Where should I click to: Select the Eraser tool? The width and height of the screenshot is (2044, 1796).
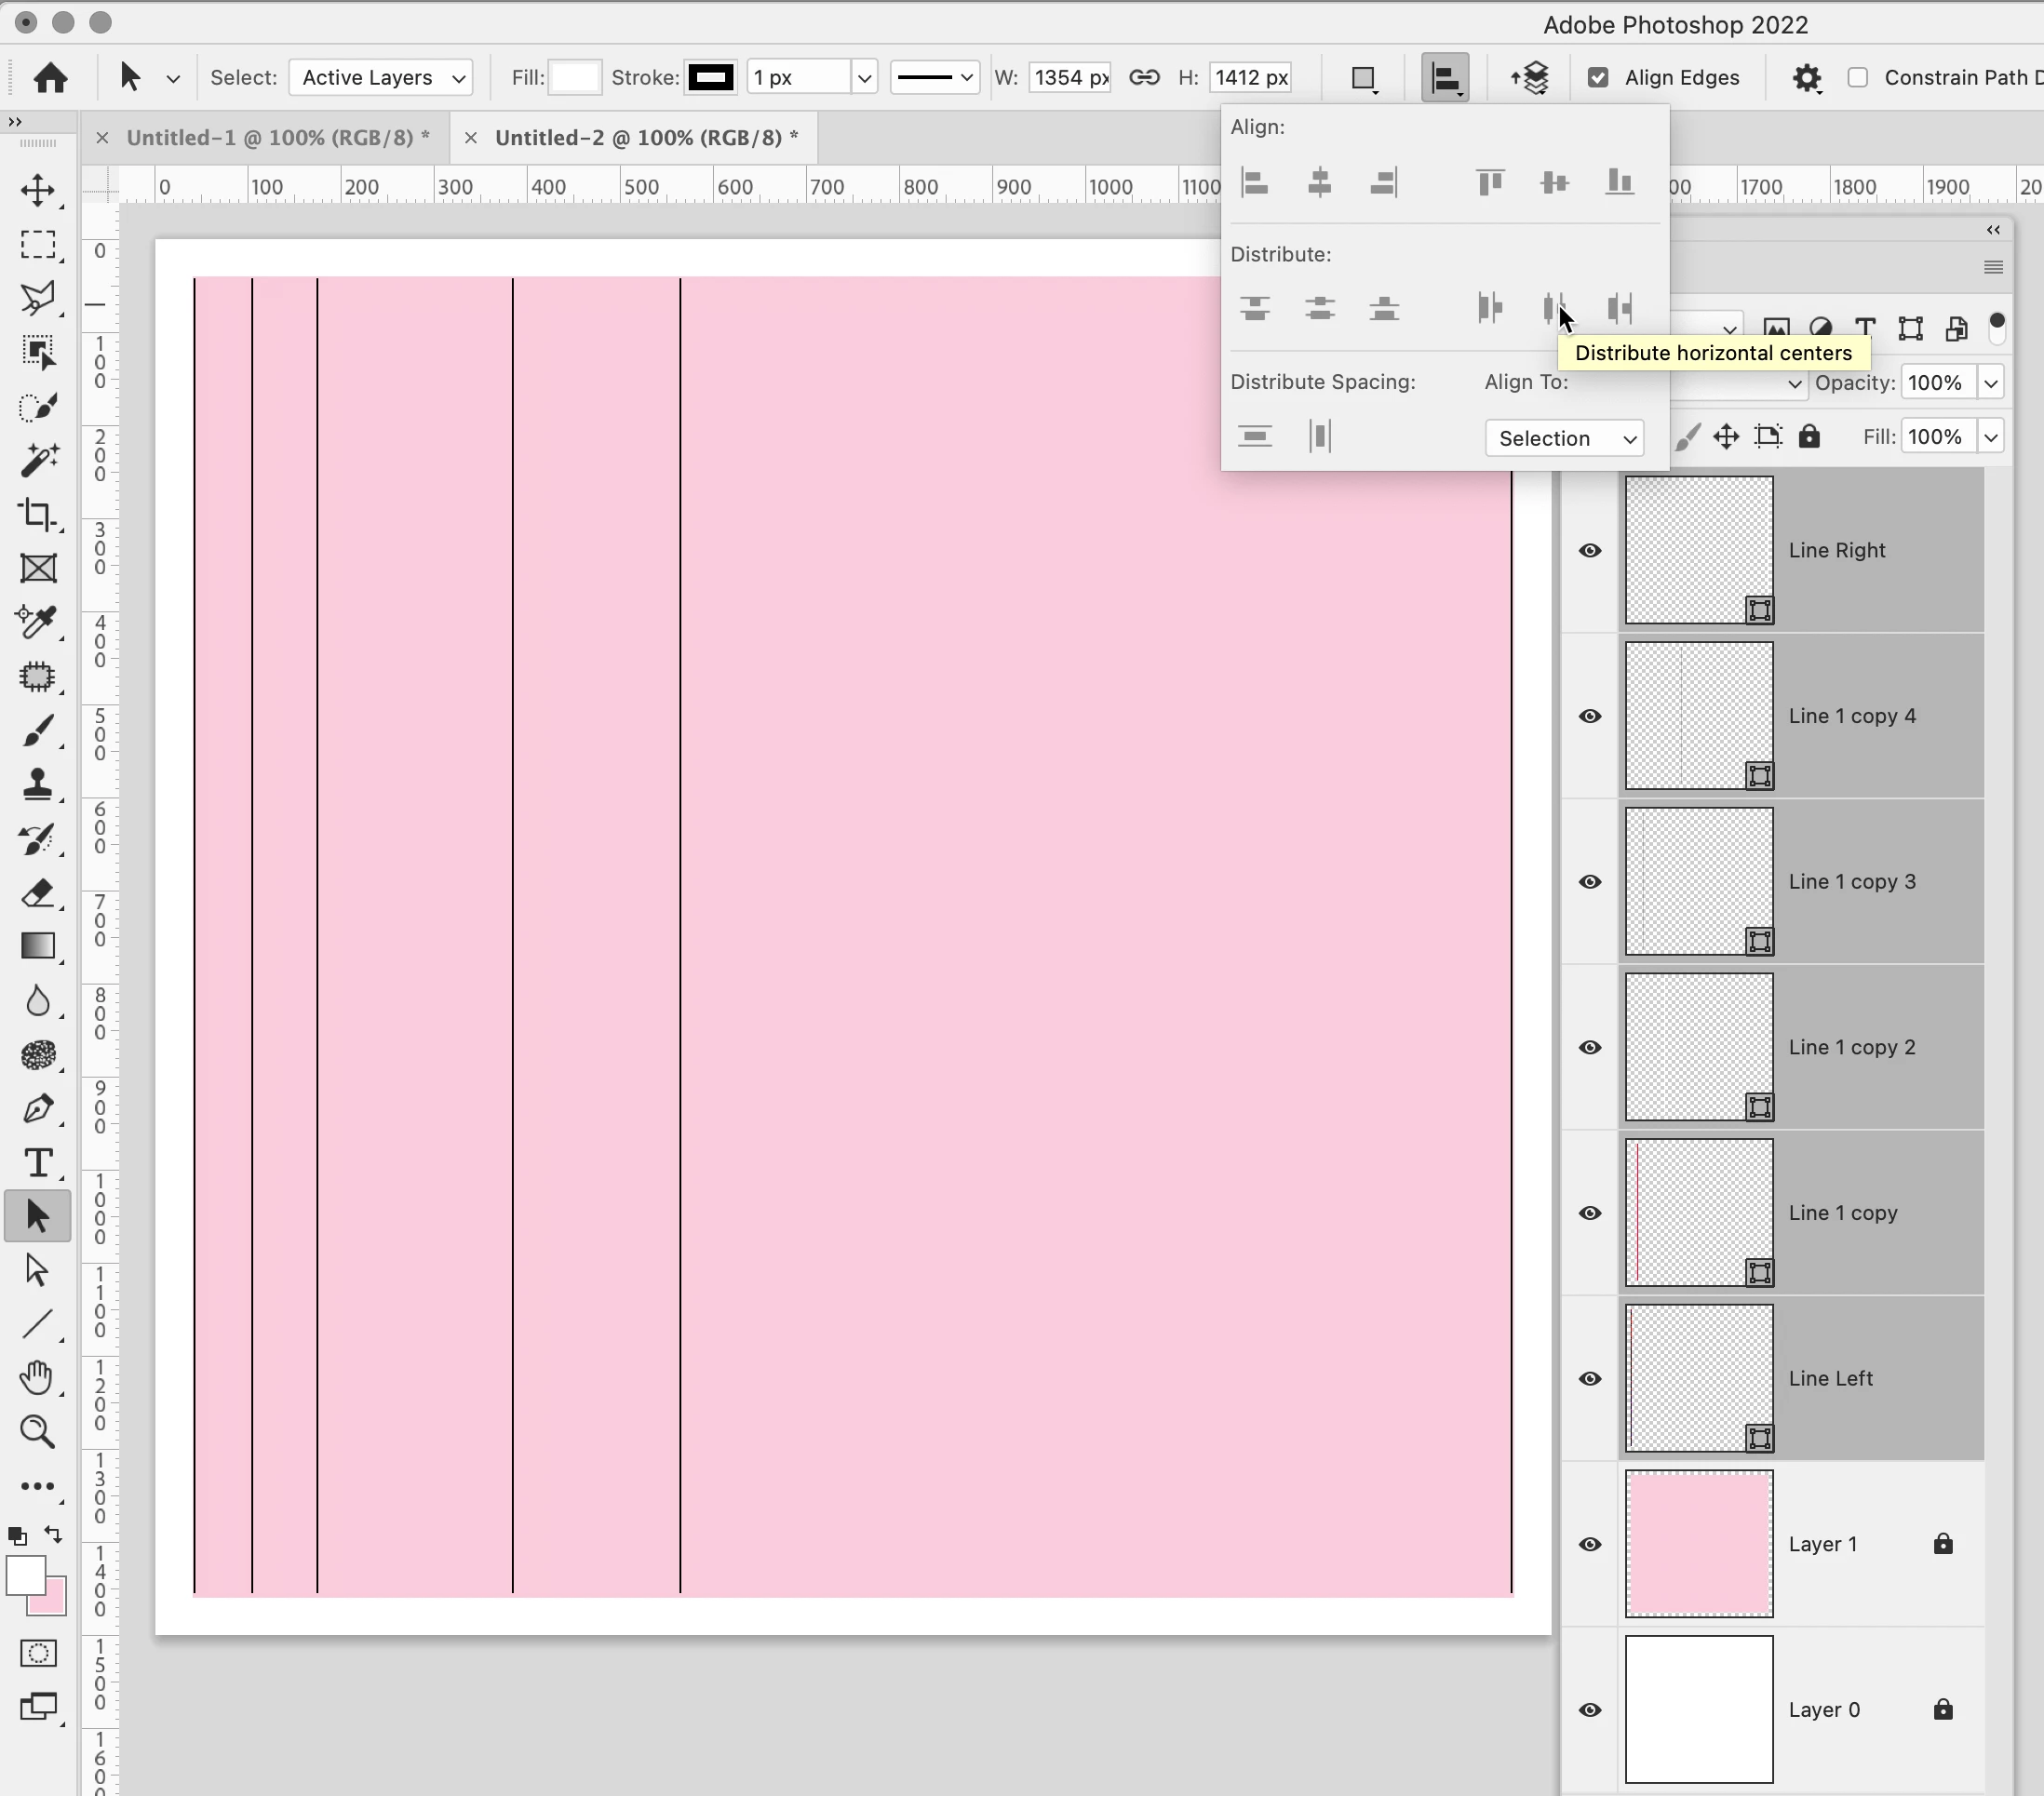[38, 893]
